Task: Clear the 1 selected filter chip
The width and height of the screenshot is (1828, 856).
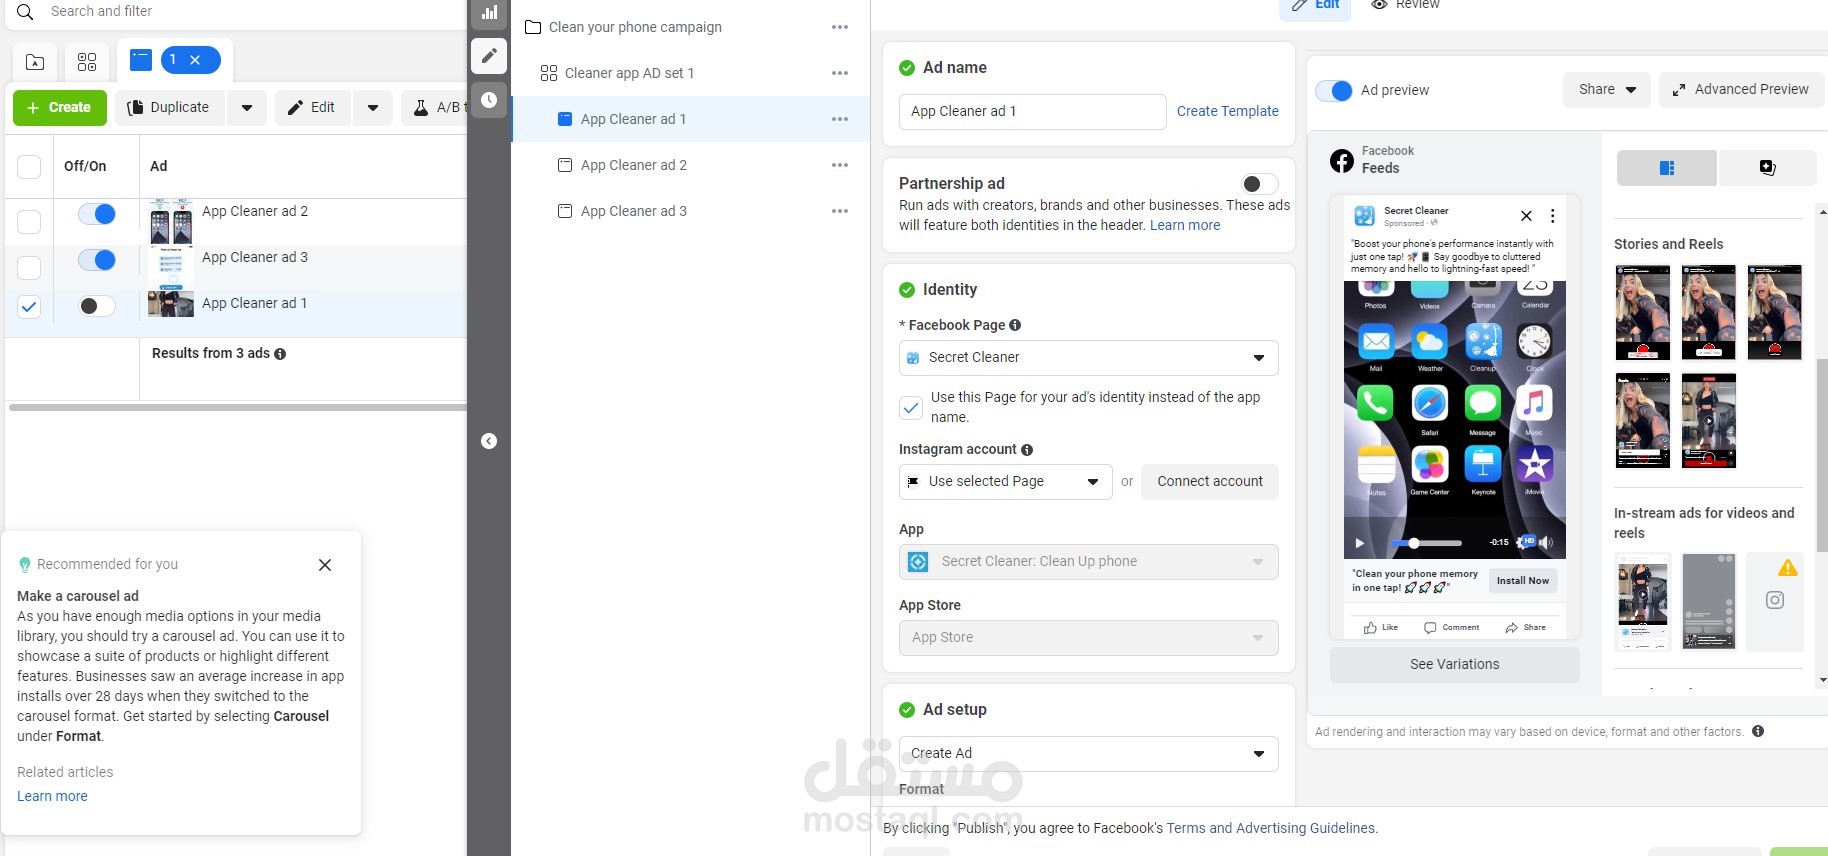Action: pyautogui.click(x=195, y=60)
